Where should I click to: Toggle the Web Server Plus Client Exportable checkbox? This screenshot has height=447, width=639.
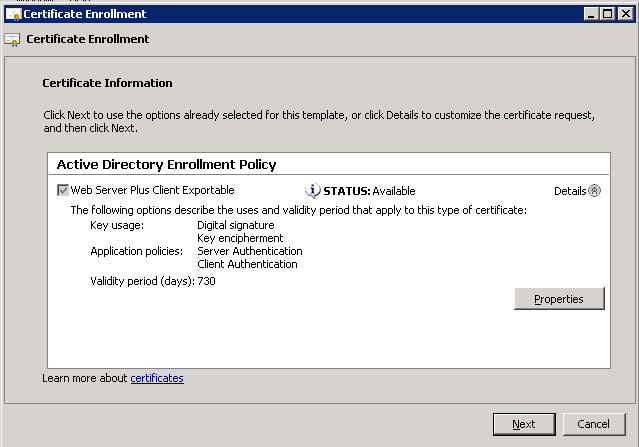point(63,190)
